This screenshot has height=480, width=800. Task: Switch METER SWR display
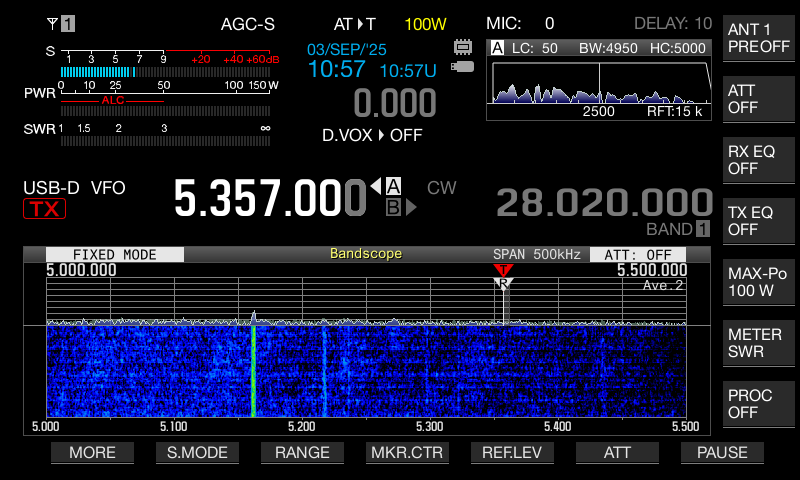[x=759, y=343]
